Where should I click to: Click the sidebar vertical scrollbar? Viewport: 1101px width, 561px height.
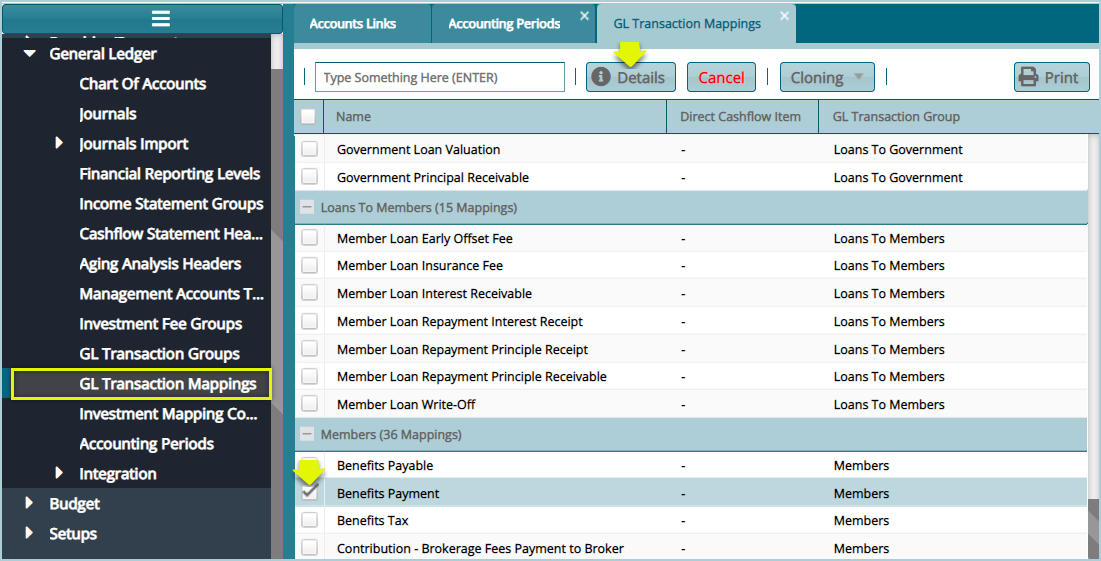(277, 295)
